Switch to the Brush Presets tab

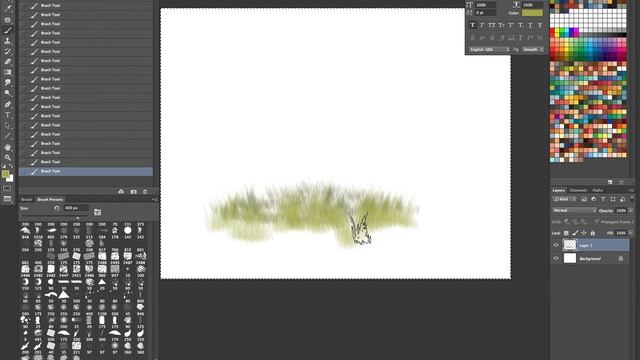pyautogui.click(x=50, y=200)
